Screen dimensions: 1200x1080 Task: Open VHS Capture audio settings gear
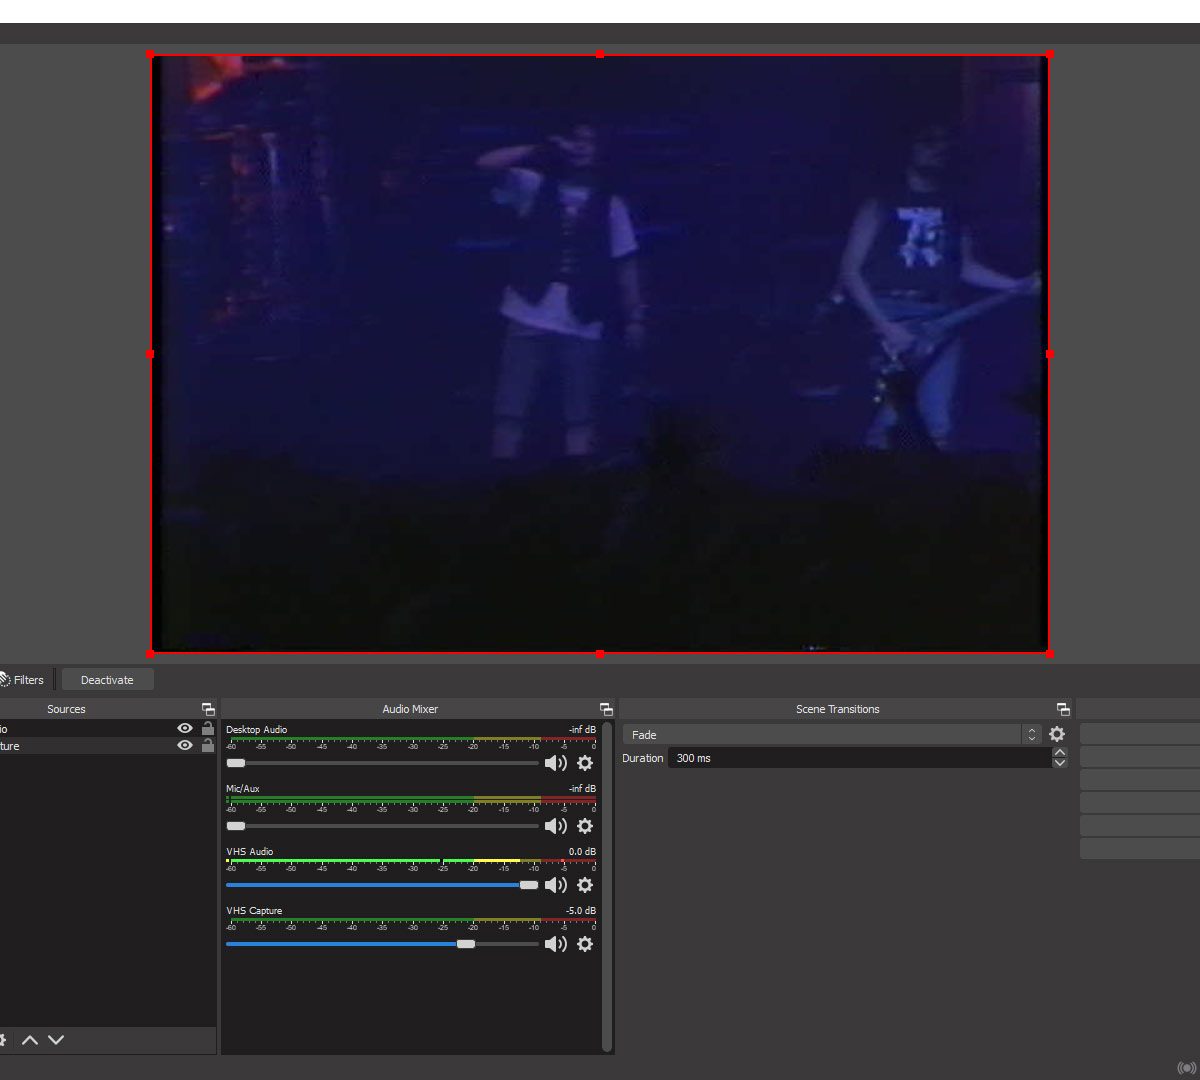(x=585, y=944)
